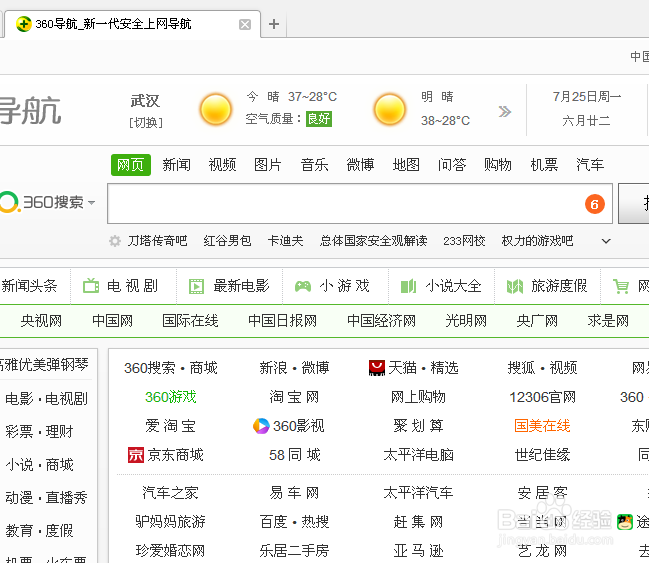The width and height of the screenshot is (649, 563).
Task: Click the TV icon beside 电视剧
Action: [91, 286]
